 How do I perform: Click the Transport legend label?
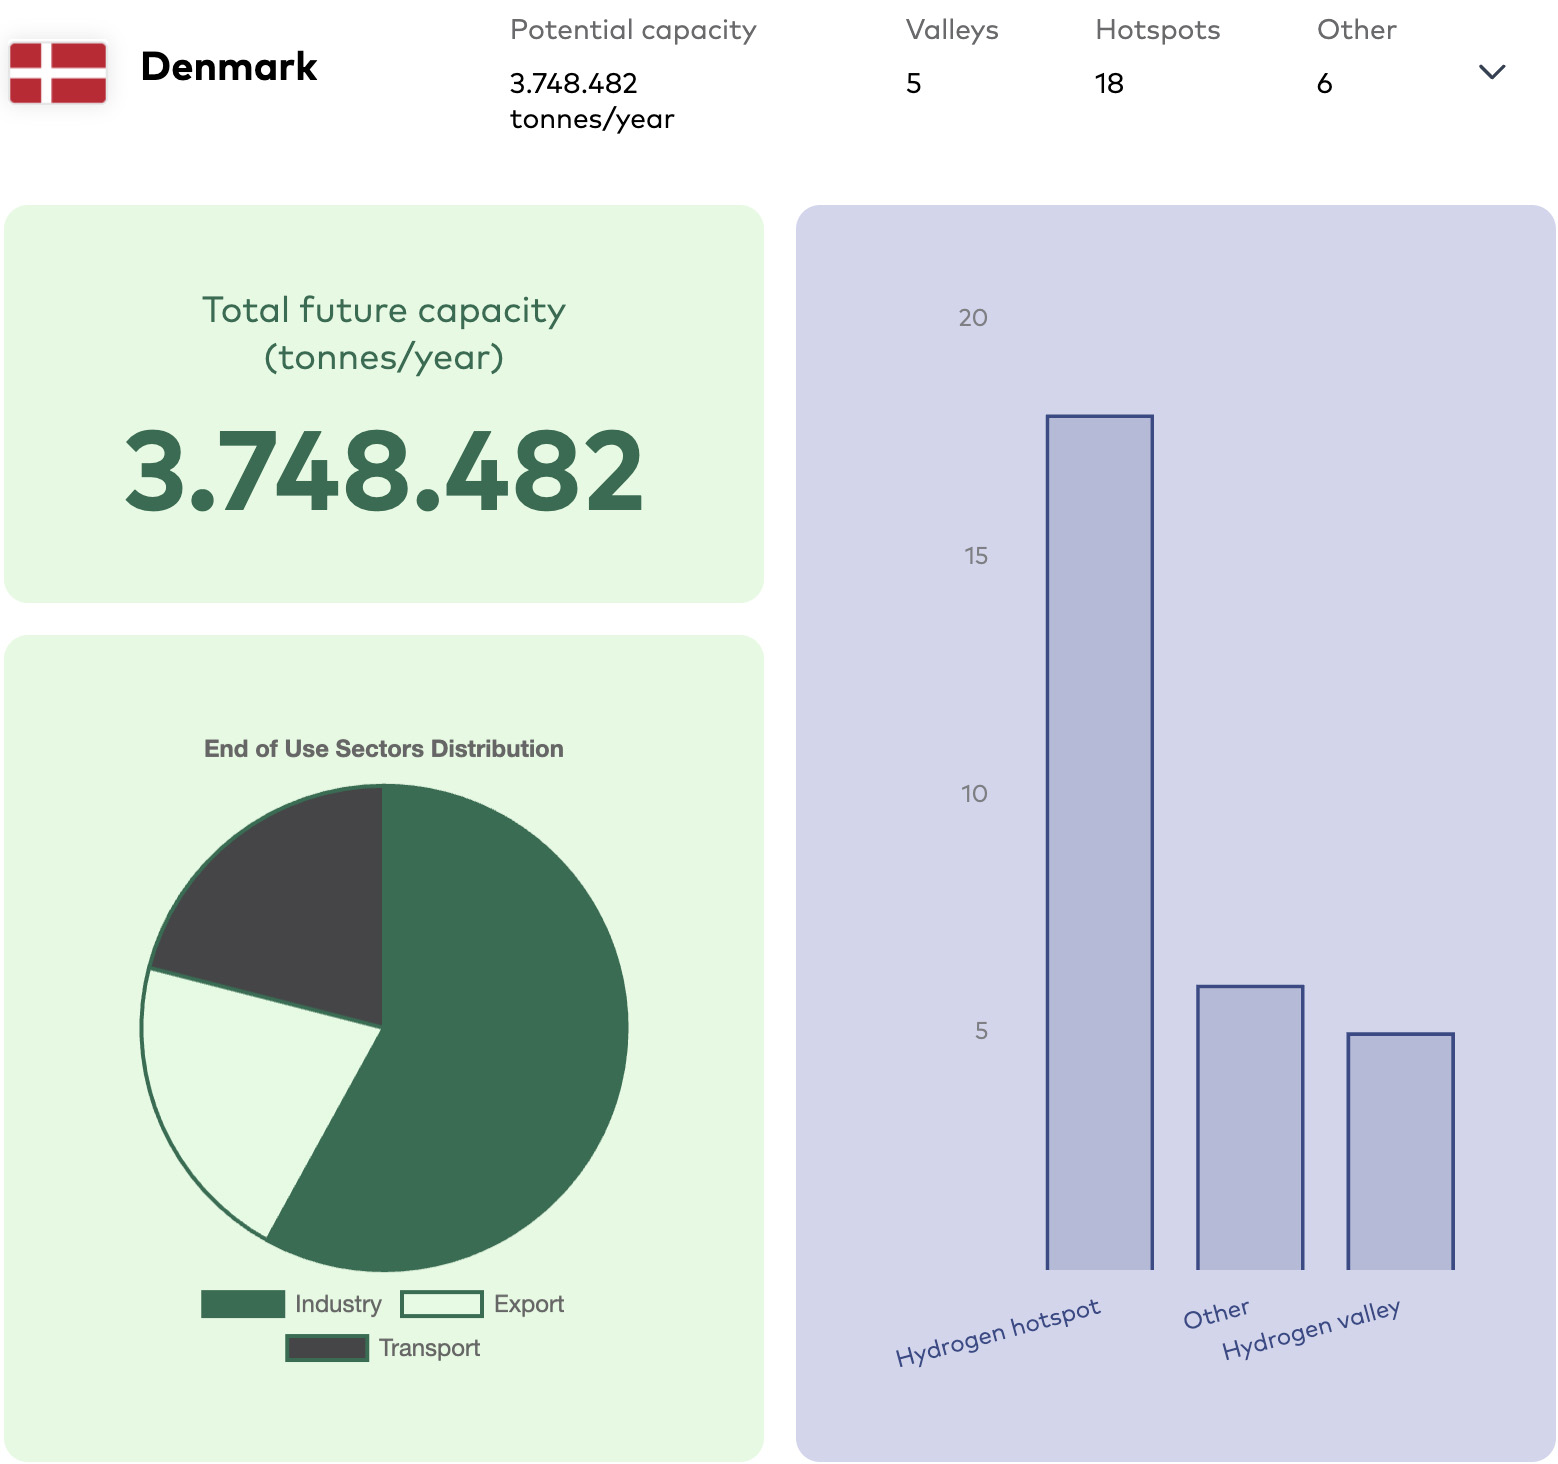click(x=430, y=1348)
